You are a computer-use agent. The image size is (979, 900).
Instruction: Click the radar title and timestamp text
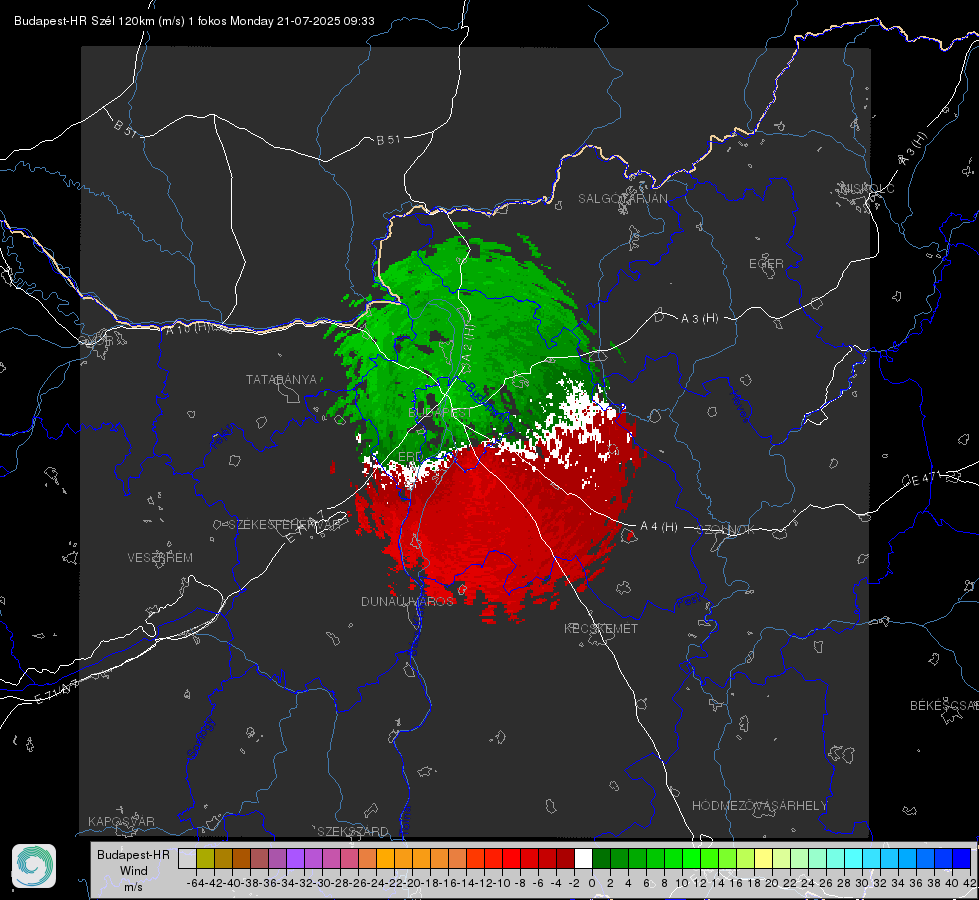coord(194,21)
